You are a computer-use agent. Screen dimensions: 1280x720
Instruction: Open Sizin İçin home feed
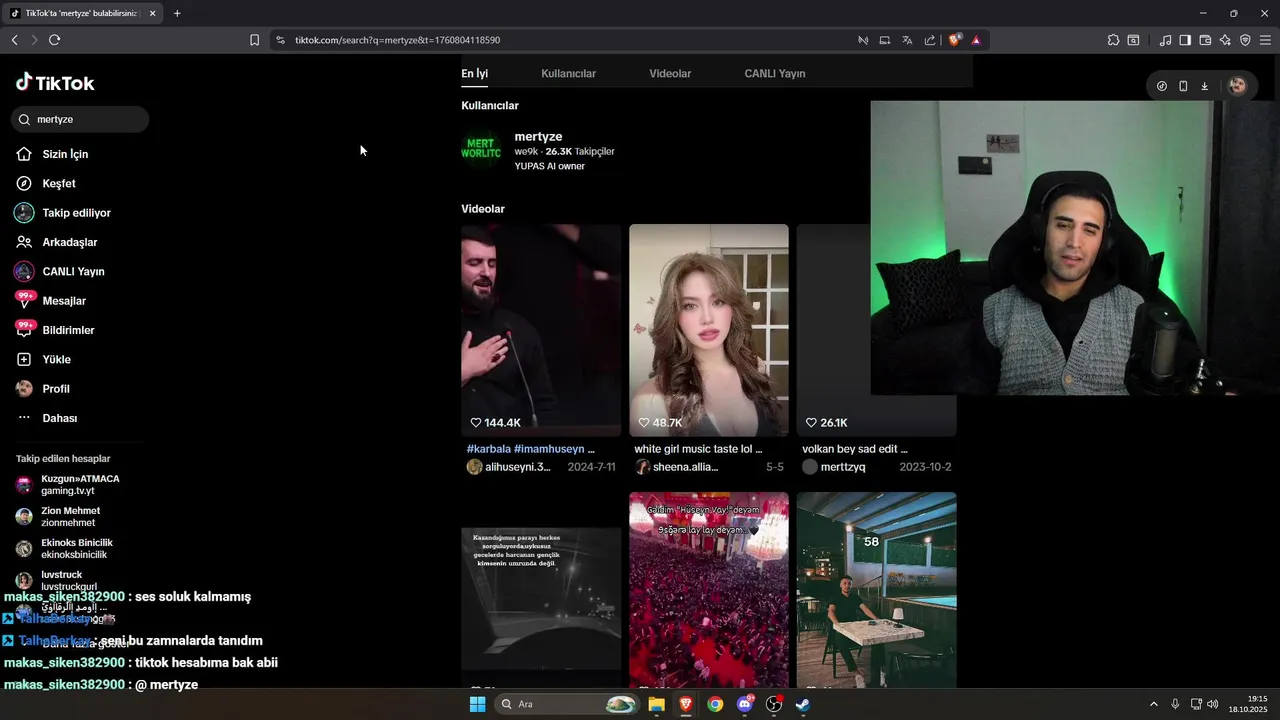(65, 154)
